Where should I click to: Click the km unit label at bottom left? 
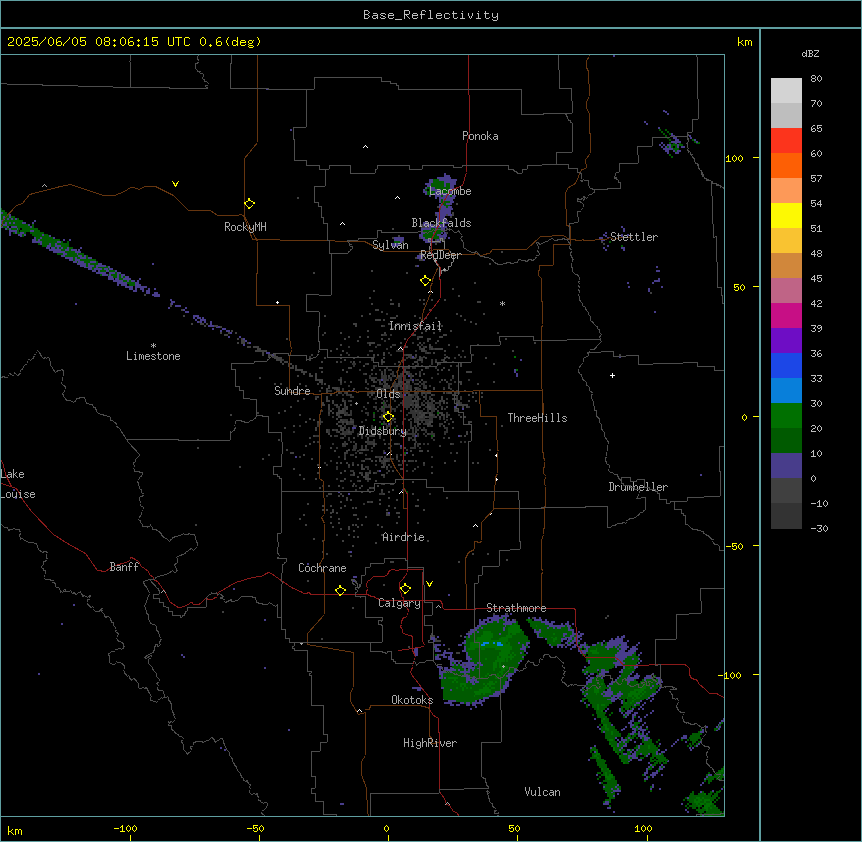pos(14,830)
